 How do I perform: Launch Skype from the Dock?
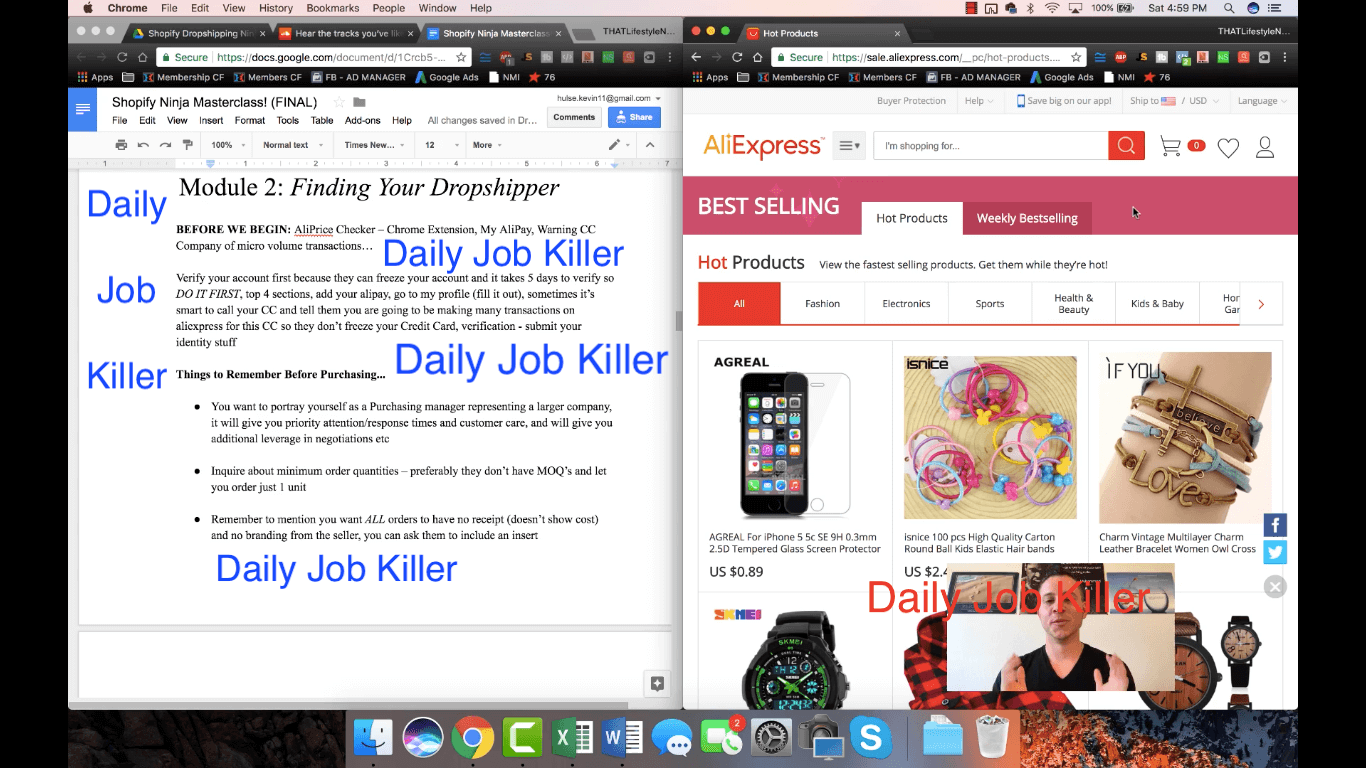[x=871, y=739]
